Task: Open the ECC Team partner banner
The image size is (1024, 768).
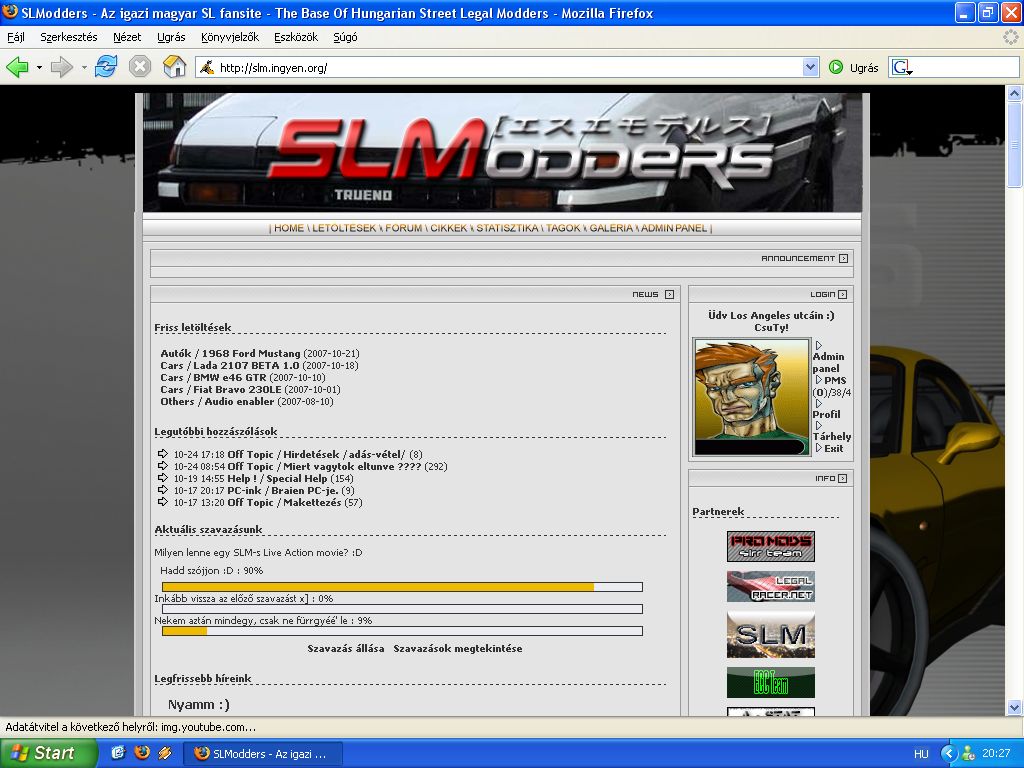Action: click(771, 682)
